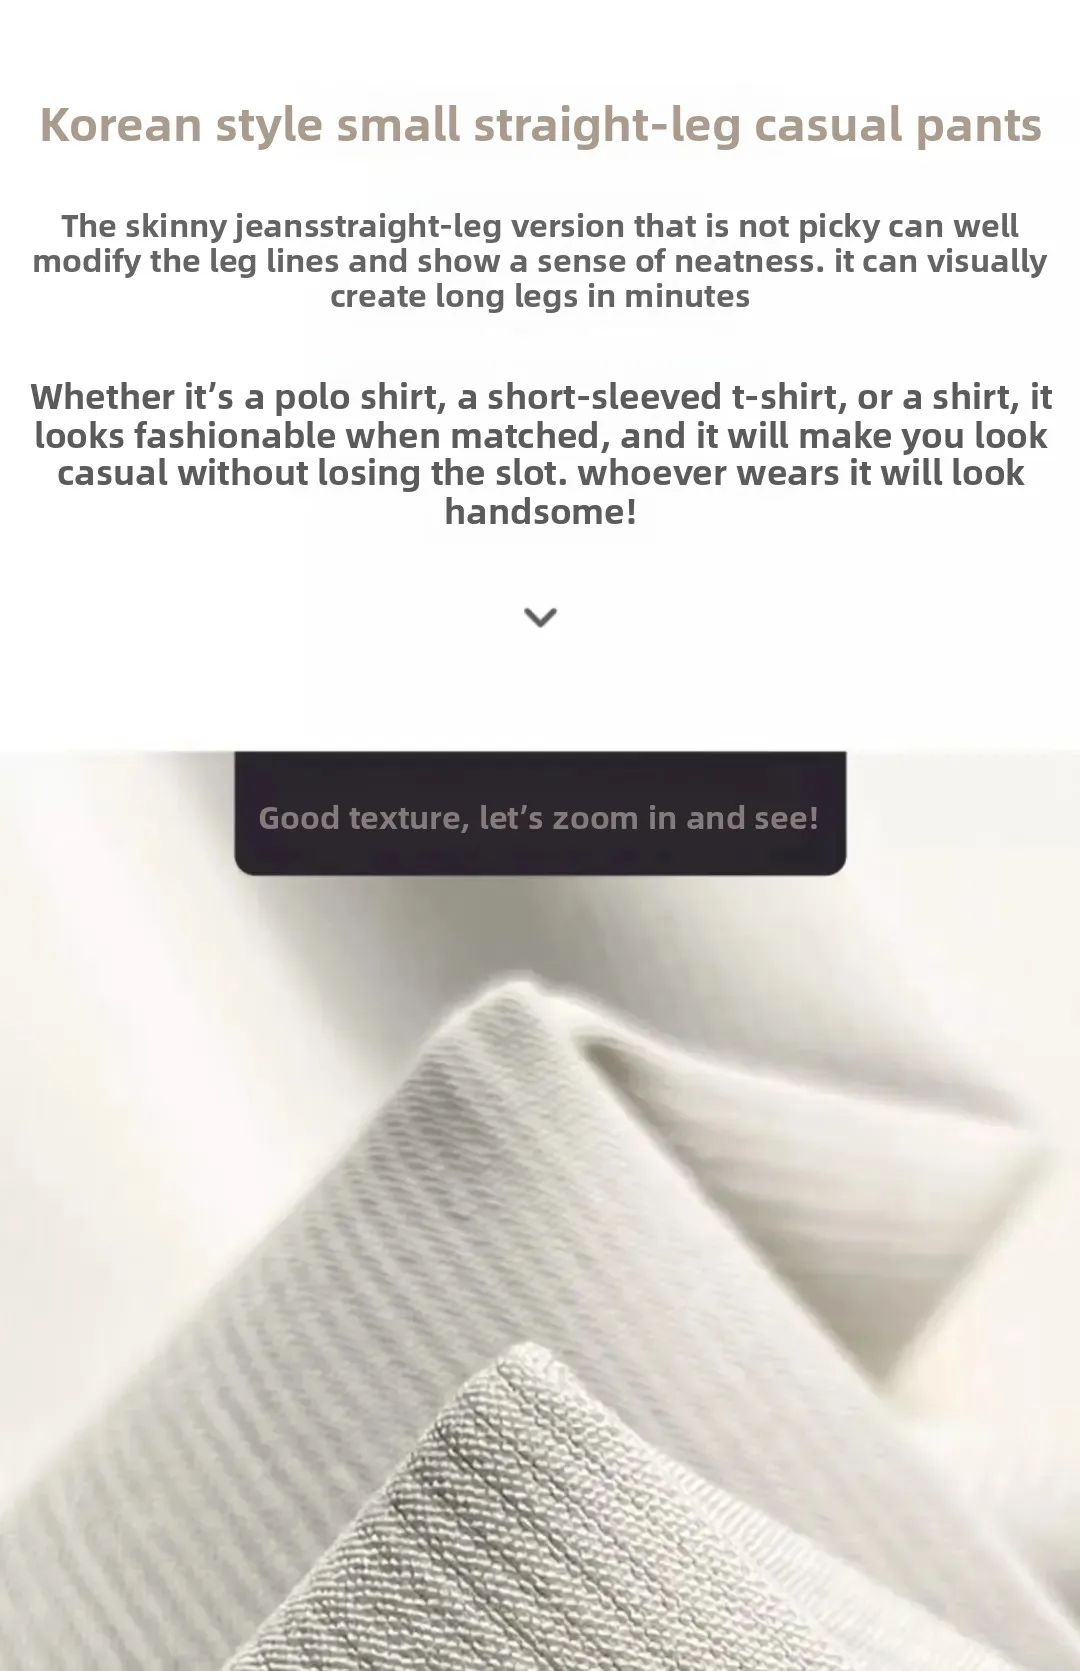Click the line starting 'modify the leg lines'
This screenshot has width=1080, height=1671.
pyautogui.click(x=540, y=261)
